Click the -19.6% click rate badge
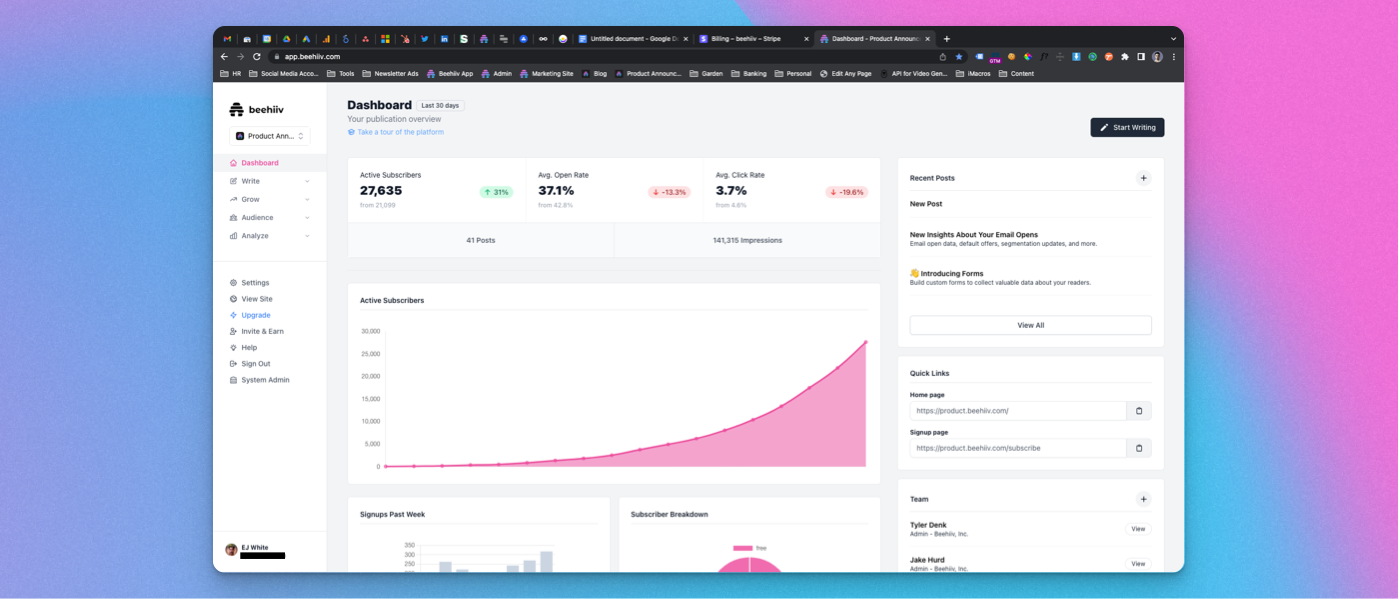1399x599 pixels. coord(847,192)
